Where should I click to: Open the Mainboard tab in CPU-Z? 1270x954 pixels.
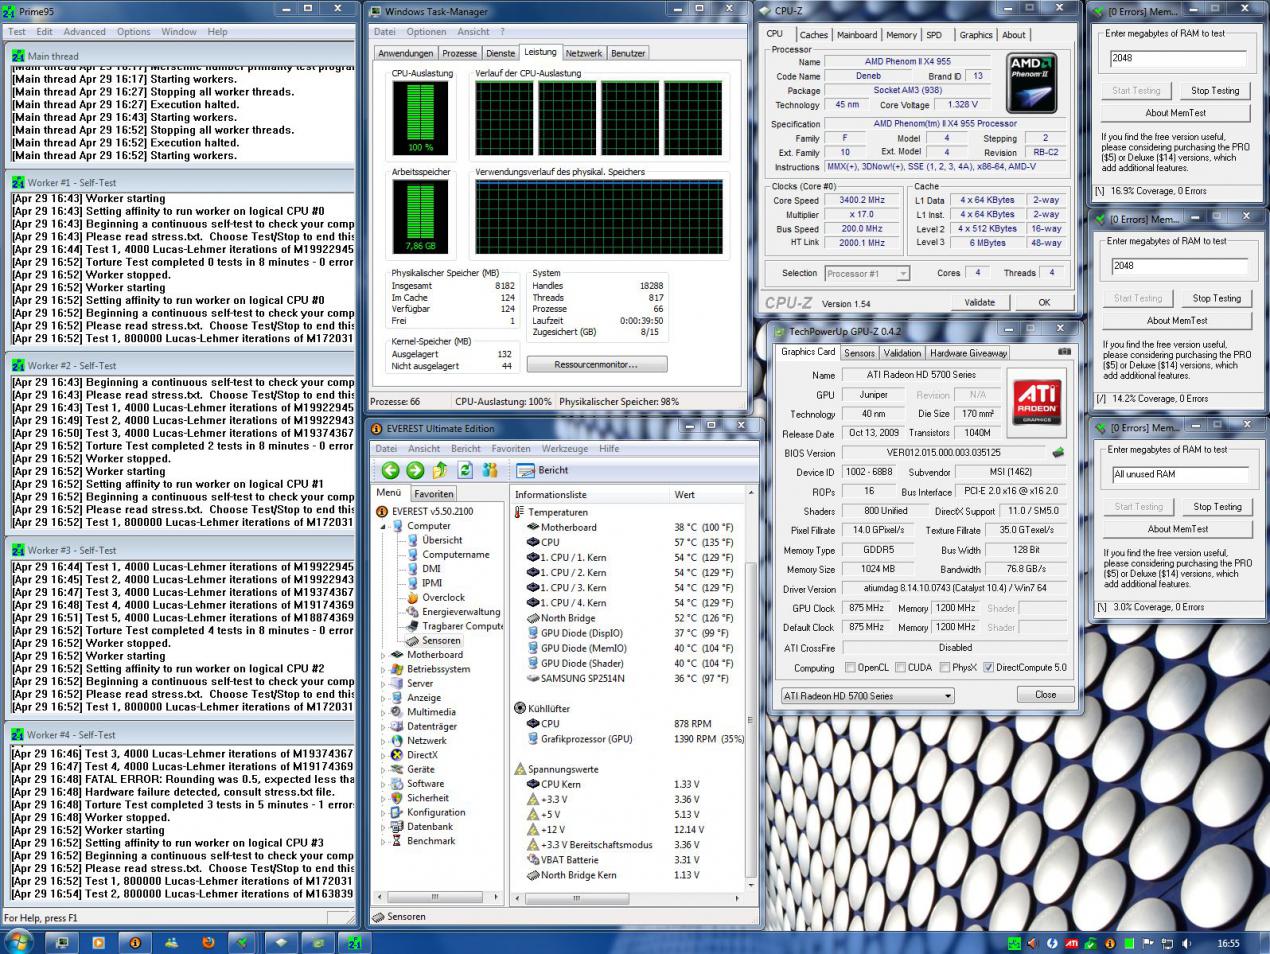point(857,34)
